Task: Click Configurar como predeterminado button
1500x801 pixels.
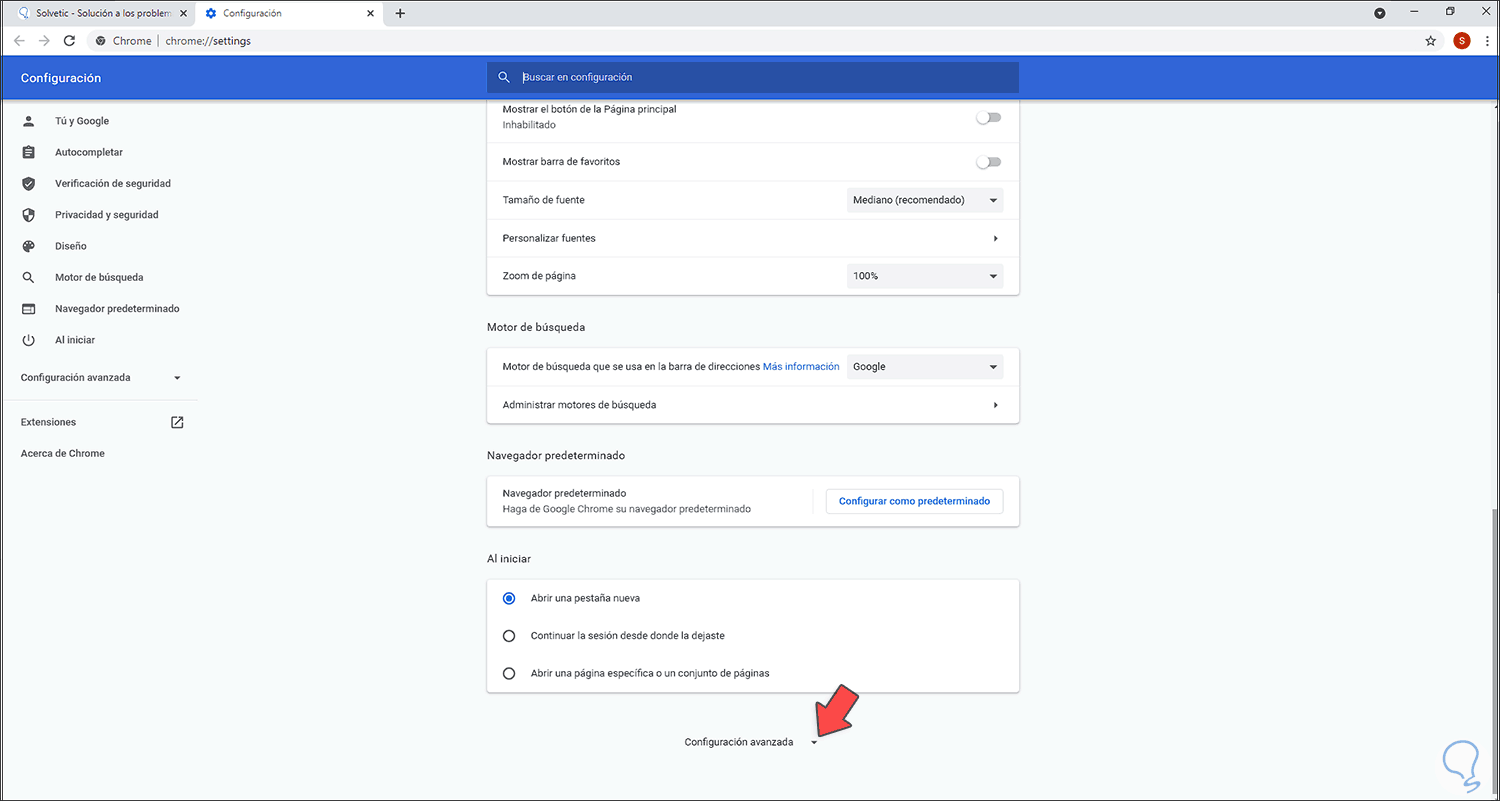Action: (914, 501)
